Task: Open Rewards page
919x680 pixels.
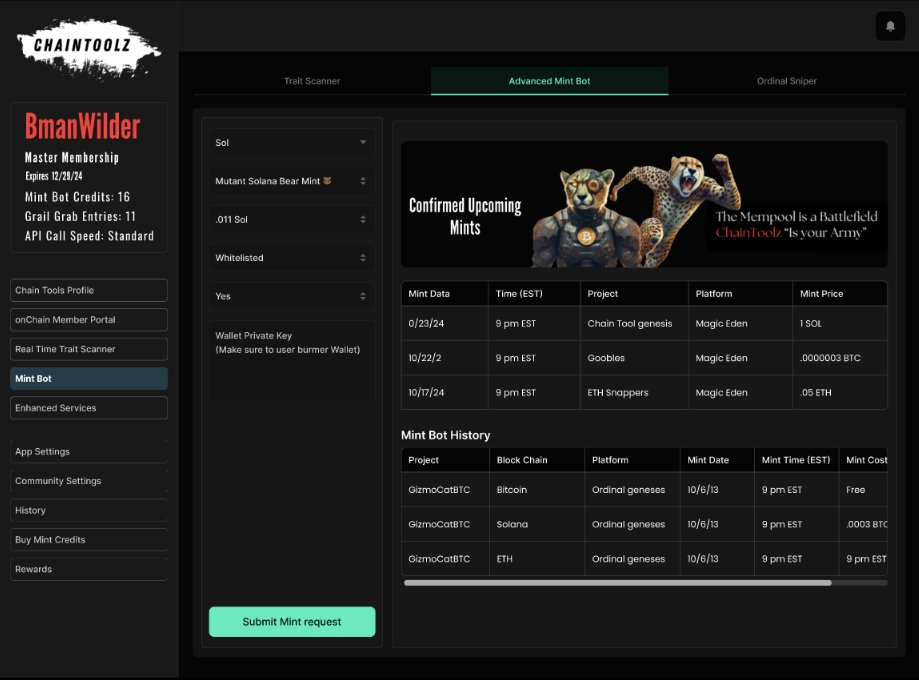Action: pyautogui.click(x=89, y=569)
